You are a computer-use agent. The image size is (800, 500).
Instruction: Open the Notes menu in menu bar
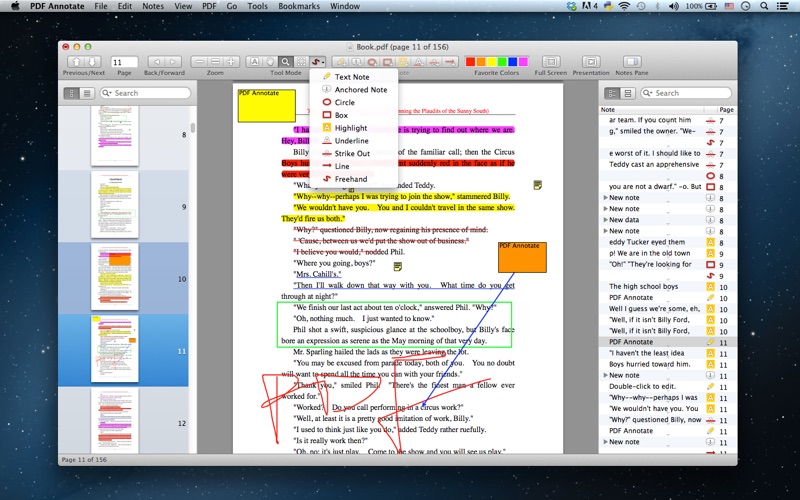pos(153,6)
